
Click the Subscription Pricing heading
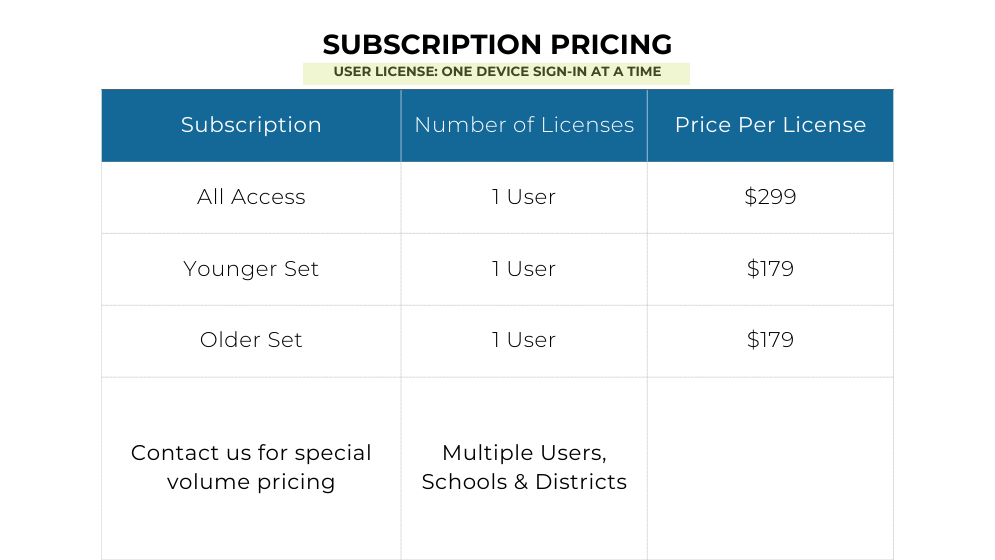click(497, 44)
